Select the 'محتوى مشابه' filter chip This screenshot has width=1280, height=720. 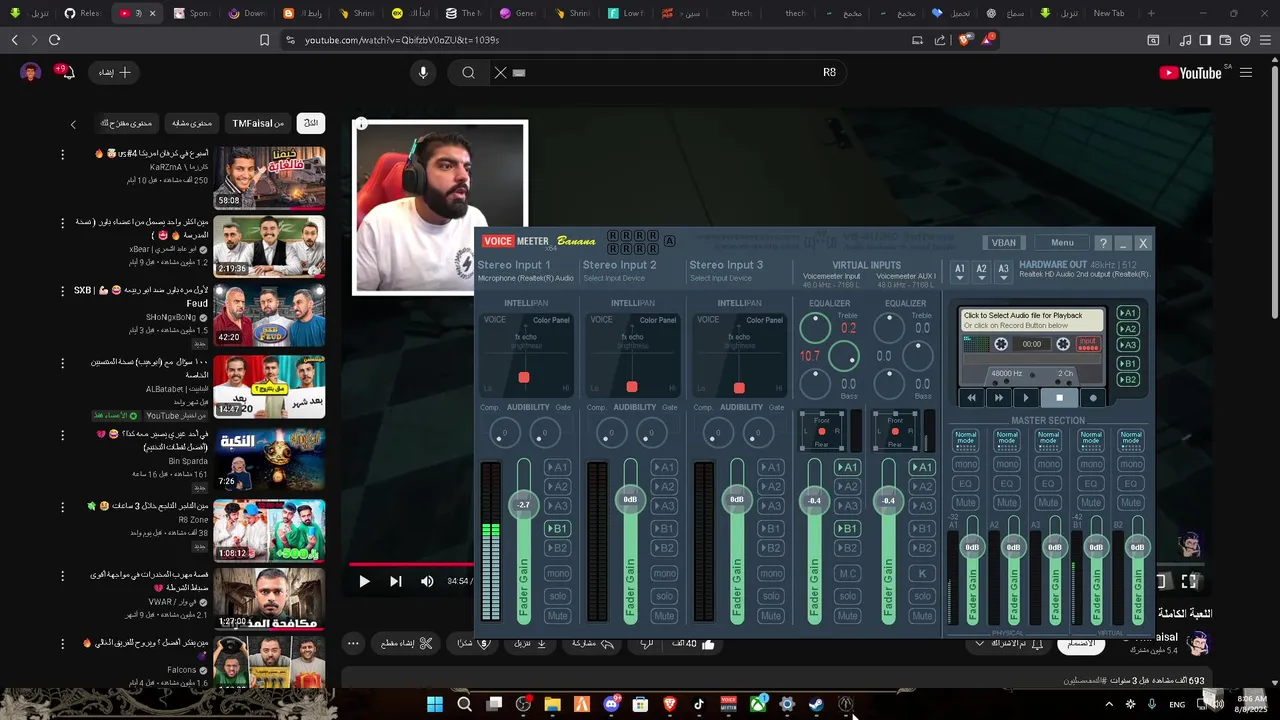tap(192, 123)
